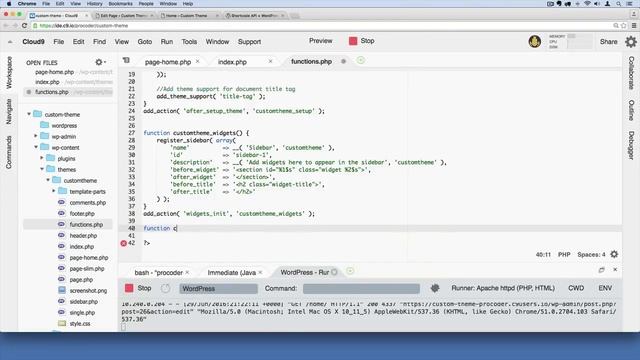The width and height of the screenshot is (640, 360).
Task: Collapse the themes folder
Action: tap(42, 169)
